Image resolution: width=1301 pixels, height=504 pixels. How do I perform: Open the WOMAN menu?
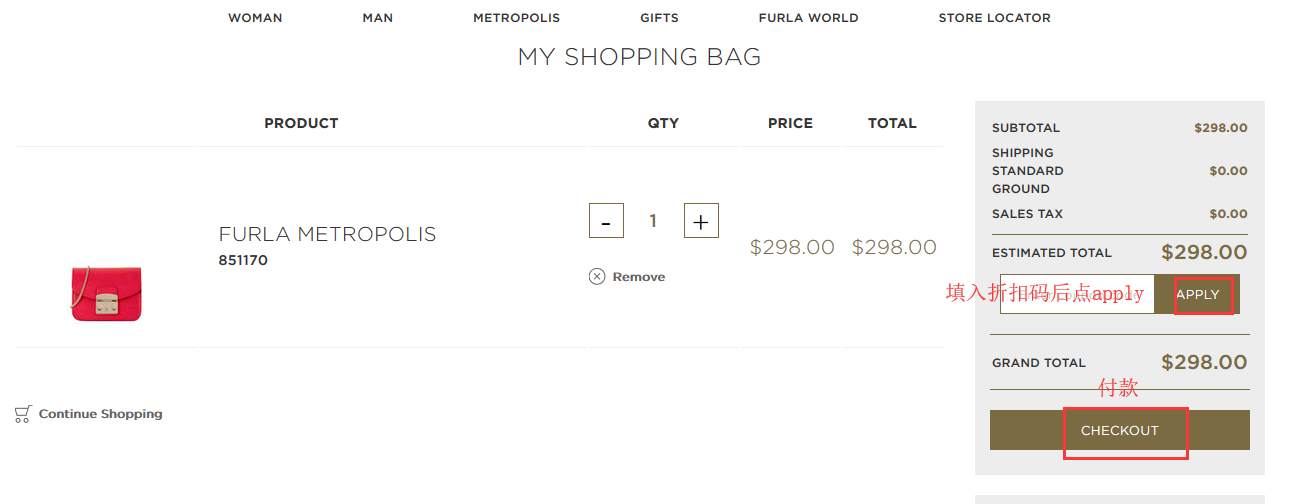[255, 18]
